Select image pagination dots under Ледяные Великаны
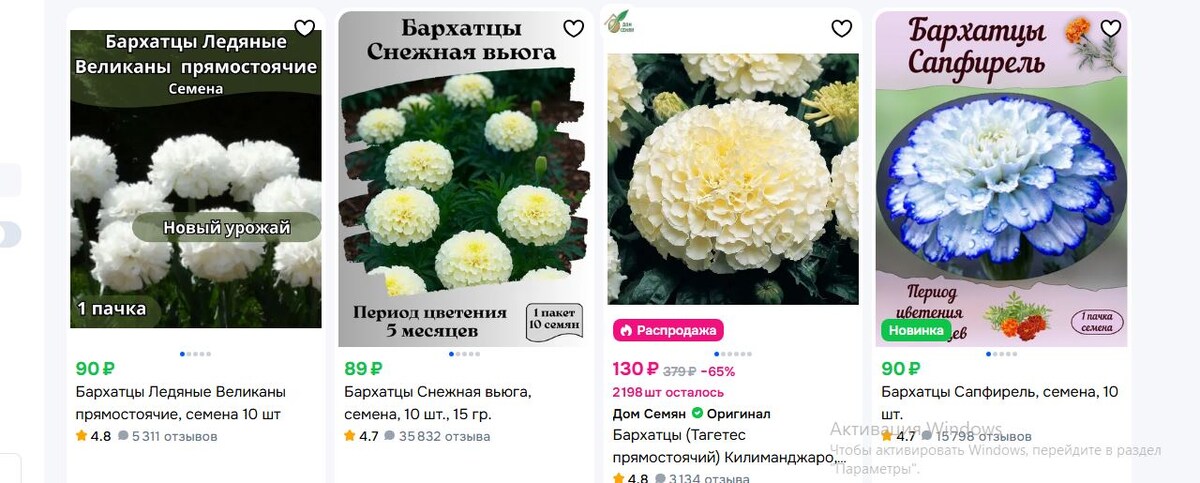 click(196, 354)
